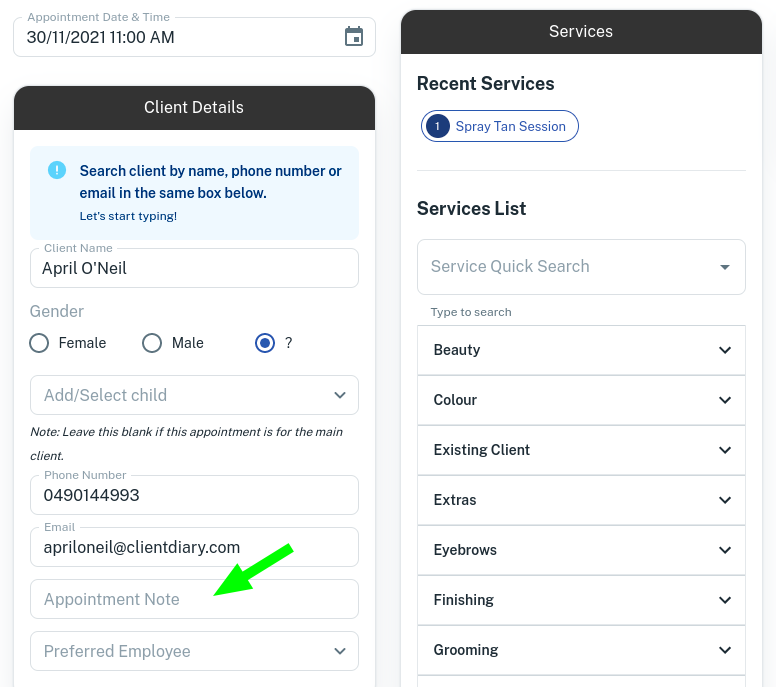Expand the Beauty services category
This screenshot has width=776, height=687.
coord(580,350)
